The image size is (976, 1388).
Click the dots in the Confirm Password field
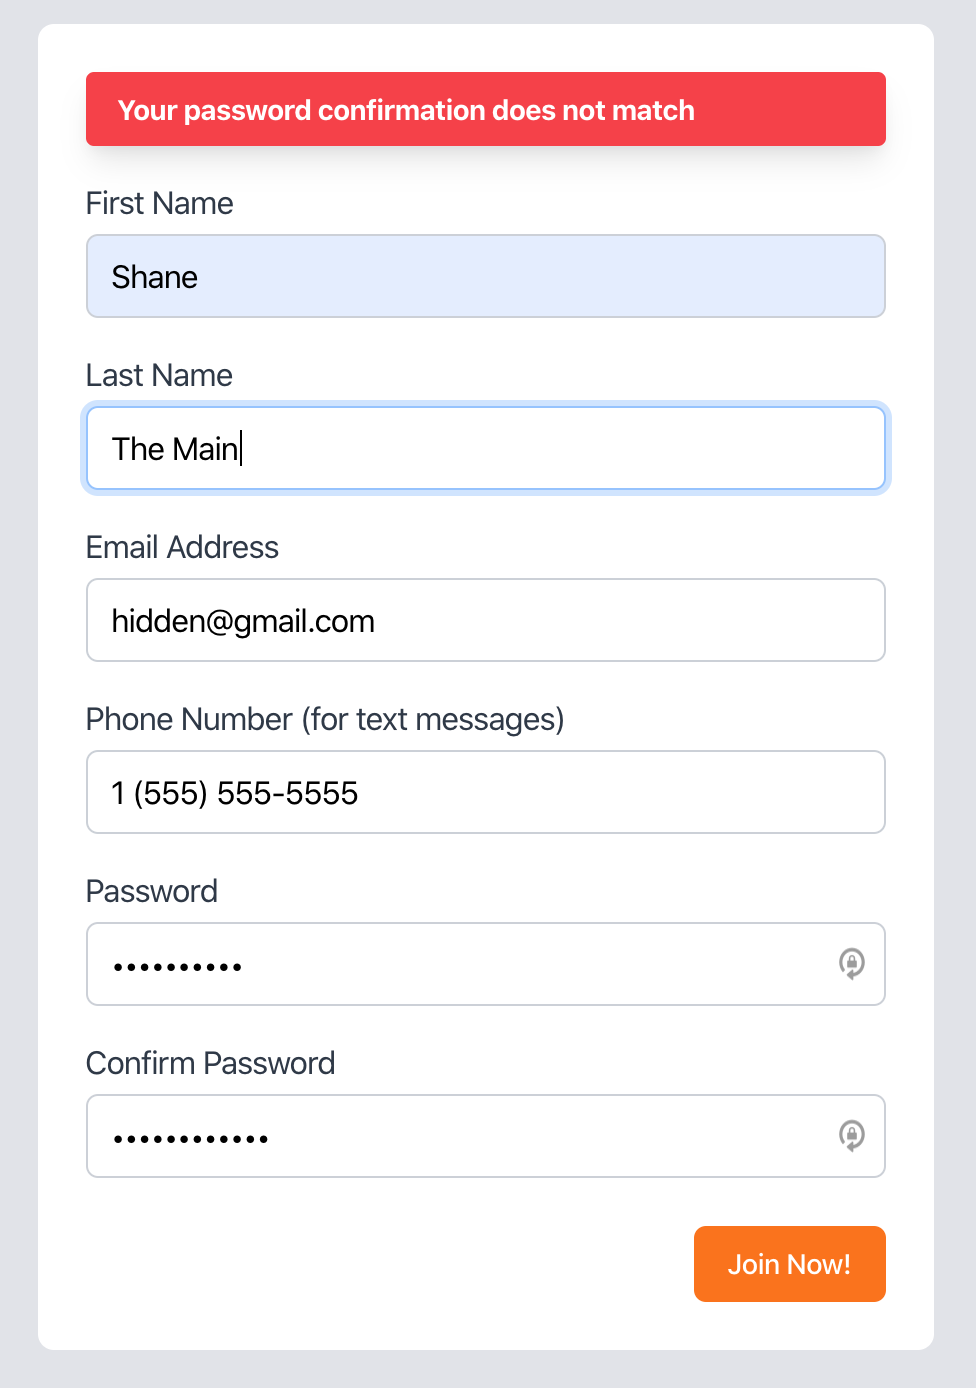191,1139
